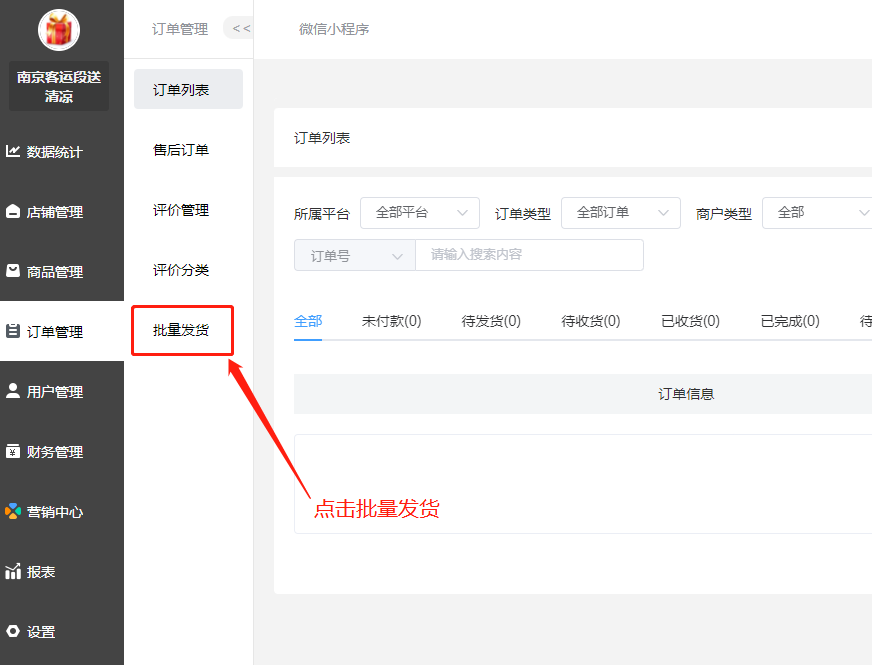The width and height of the screenshot is (872, 665).
Task: Click the 设置 gear icon
Action: pos(13,631)
